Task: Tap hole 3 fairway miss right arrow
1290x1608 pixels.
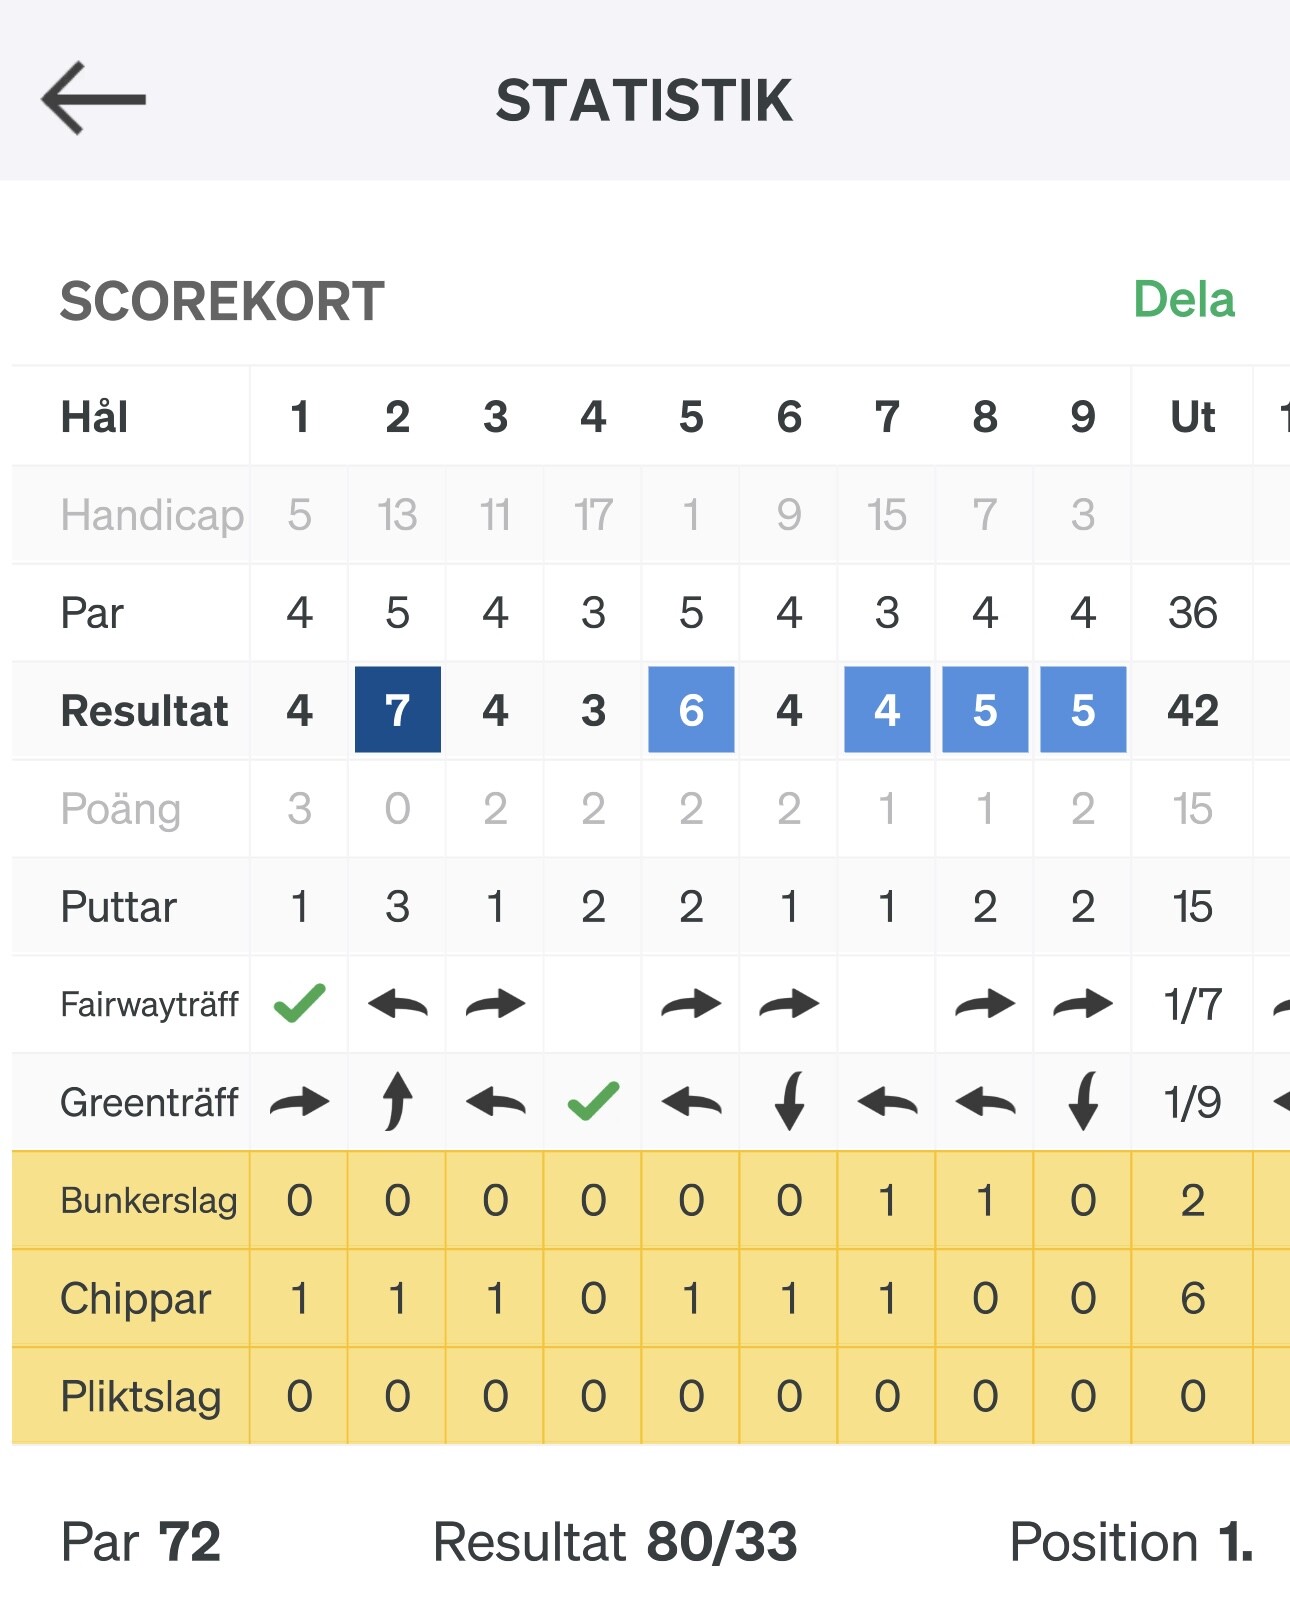Action: [495, 1003]
